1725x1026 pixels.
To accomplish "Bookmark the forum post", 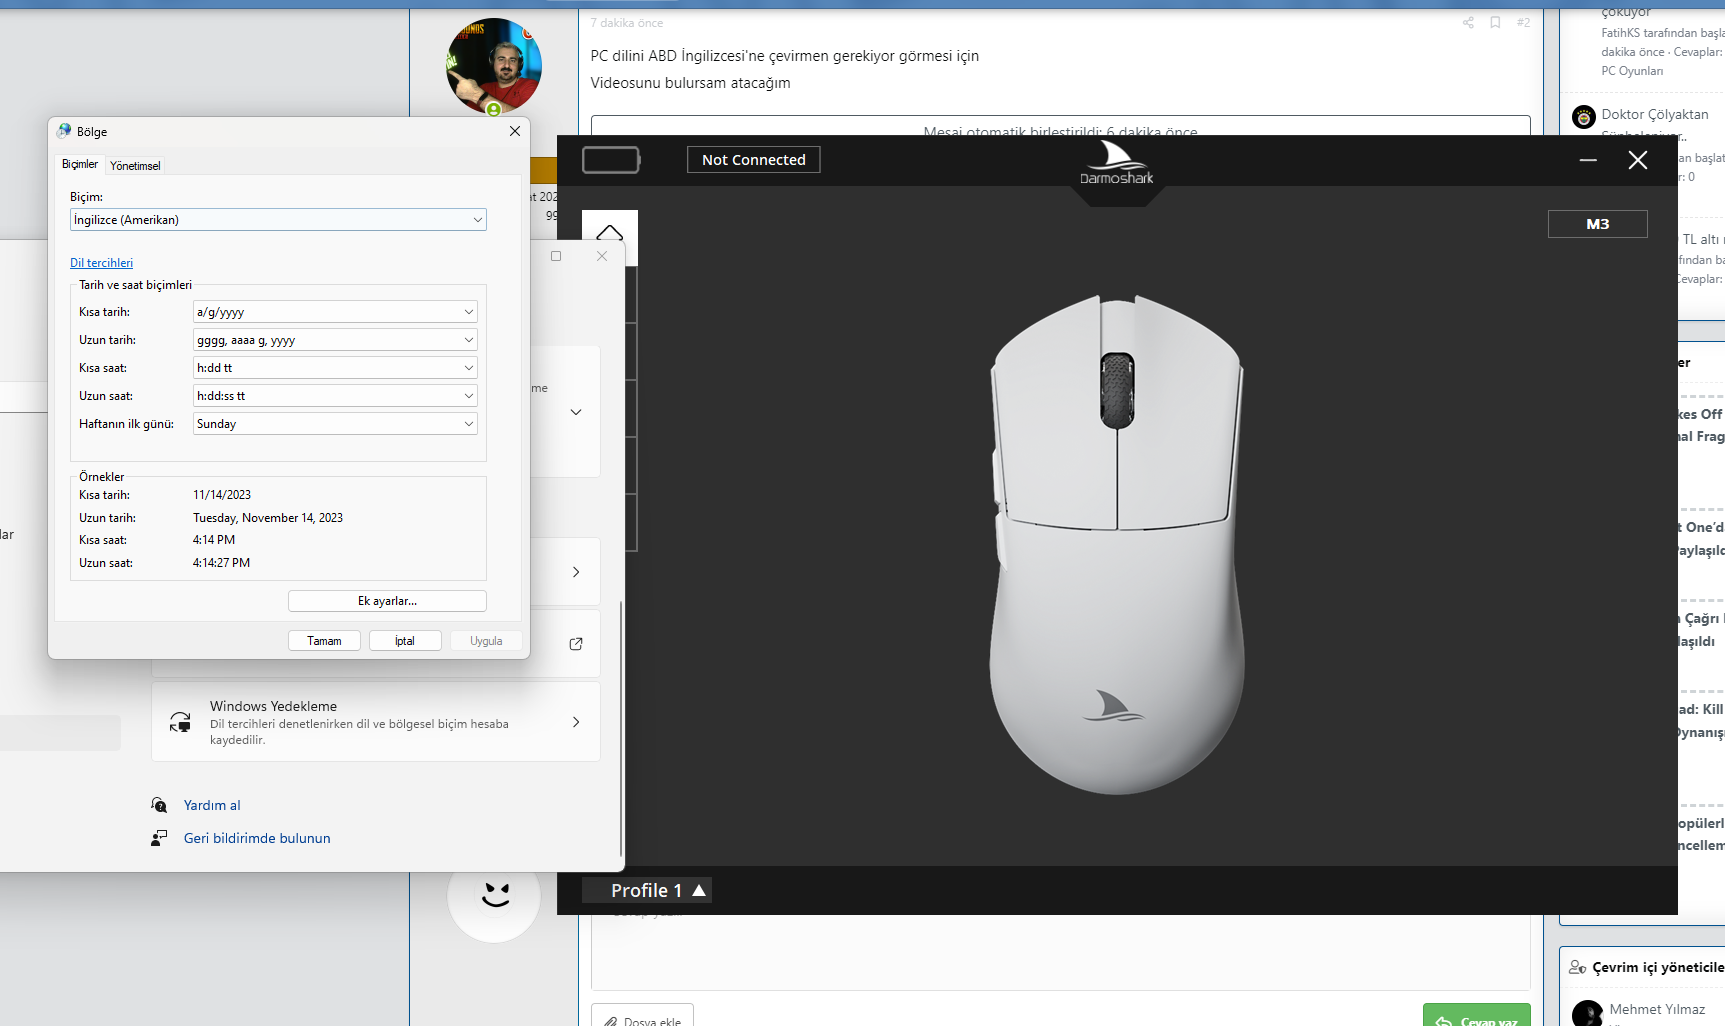I will [x=1495, y=22].
